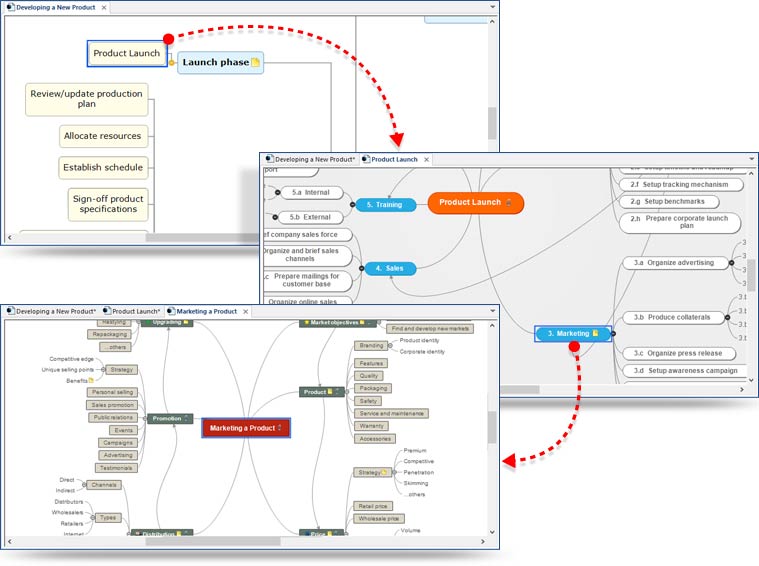Select the Public relations topic
This screenshot has width=759, height=566.
[x=113, y=417]
